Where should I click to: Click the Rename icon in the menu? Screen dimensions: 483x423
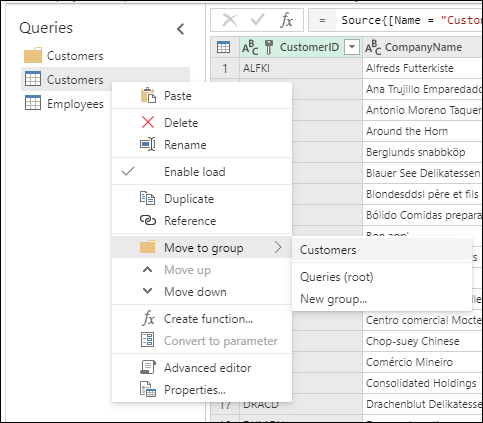coord(148,144)
